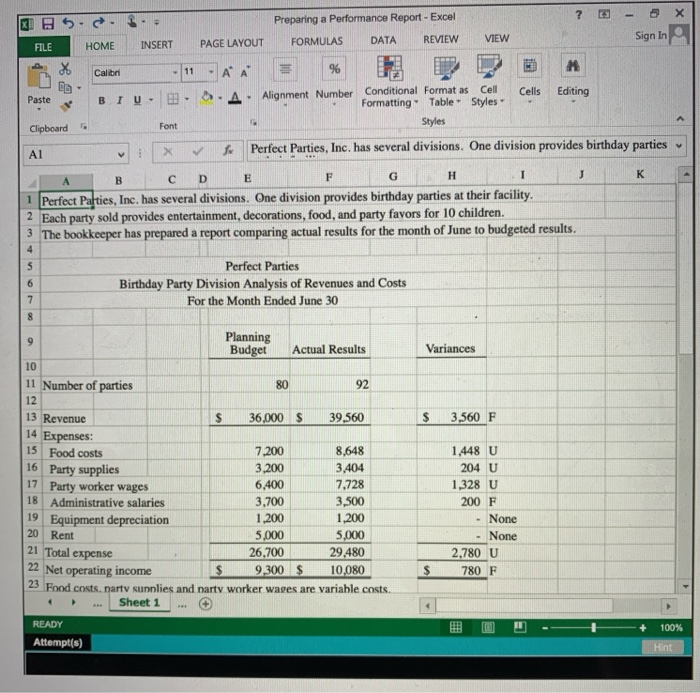
Task: Click the Hint button
Action: click(x=662, y=647)
